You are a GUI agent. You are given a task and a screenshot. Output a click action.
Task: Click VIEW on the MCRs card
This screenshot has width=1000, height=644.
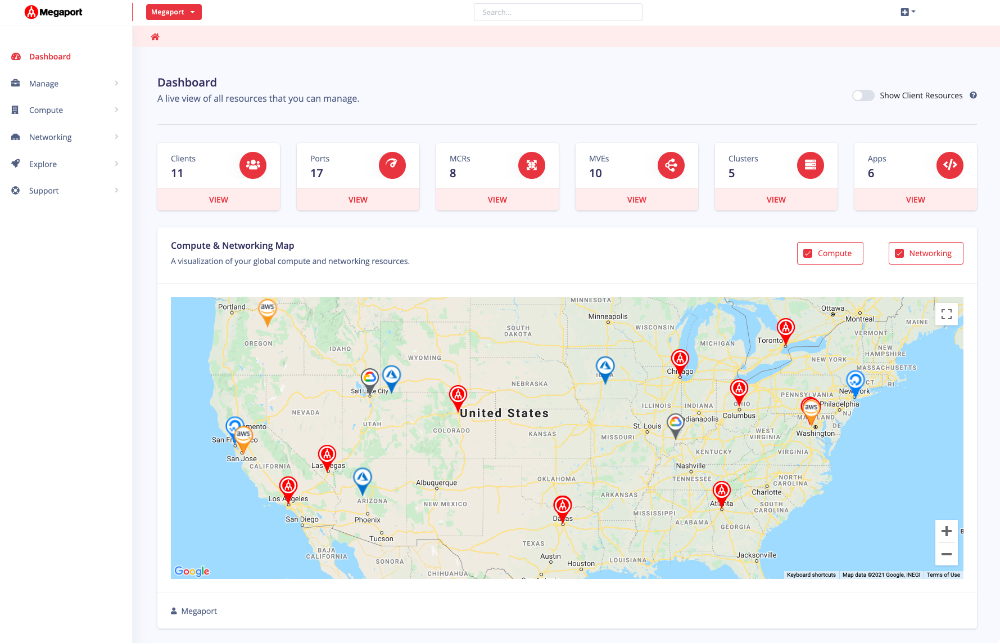click(497, 200)
